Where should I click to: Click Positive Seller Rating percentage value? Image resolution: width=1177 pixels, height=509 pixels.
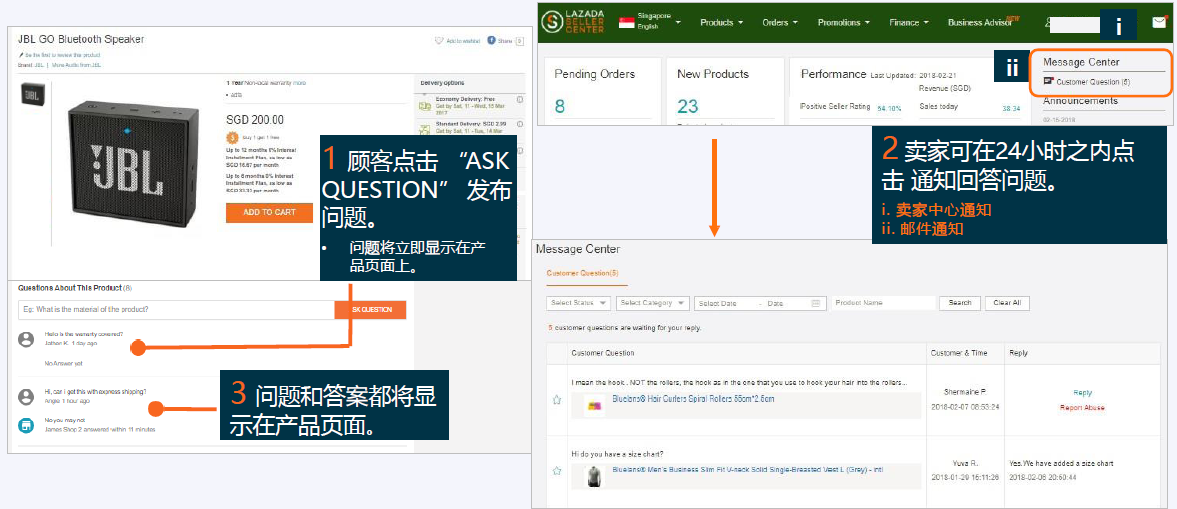[x=889, y=108]
